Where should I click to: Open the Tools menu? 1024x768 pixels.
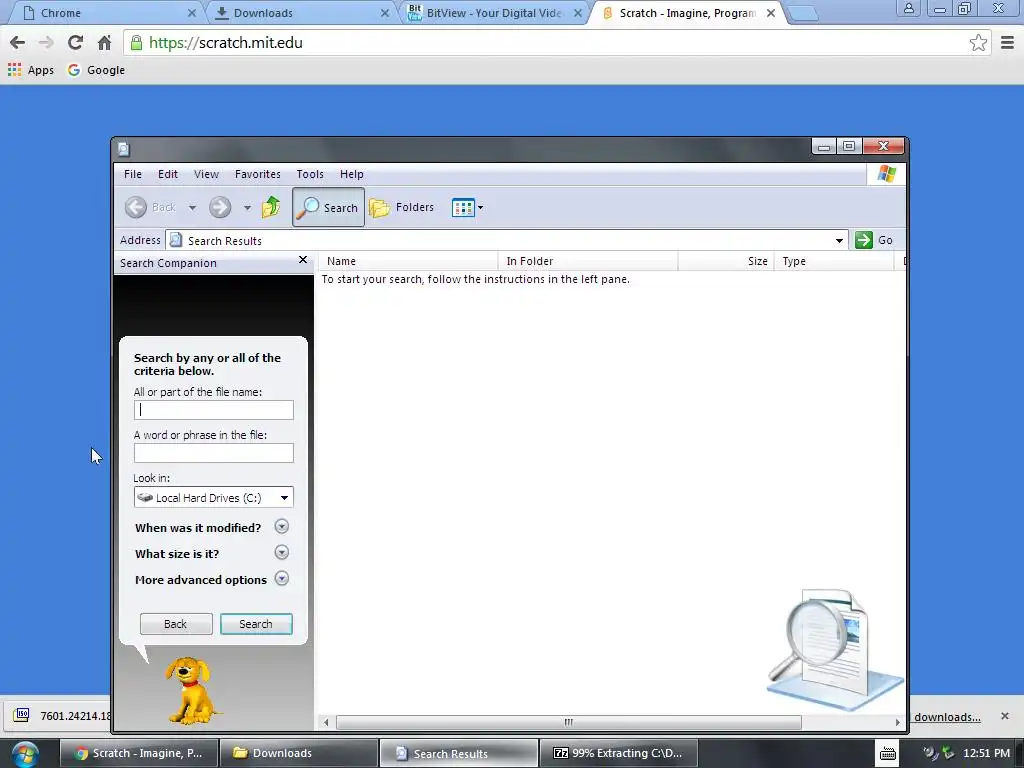pos(310,174)
